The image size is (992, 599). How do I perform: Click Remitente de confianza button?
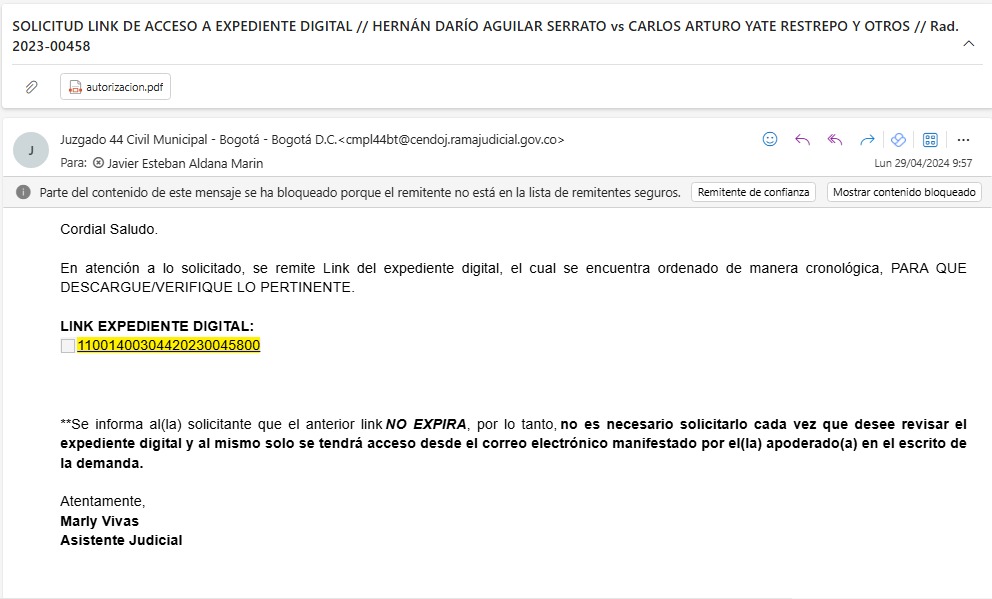point(753,192)
